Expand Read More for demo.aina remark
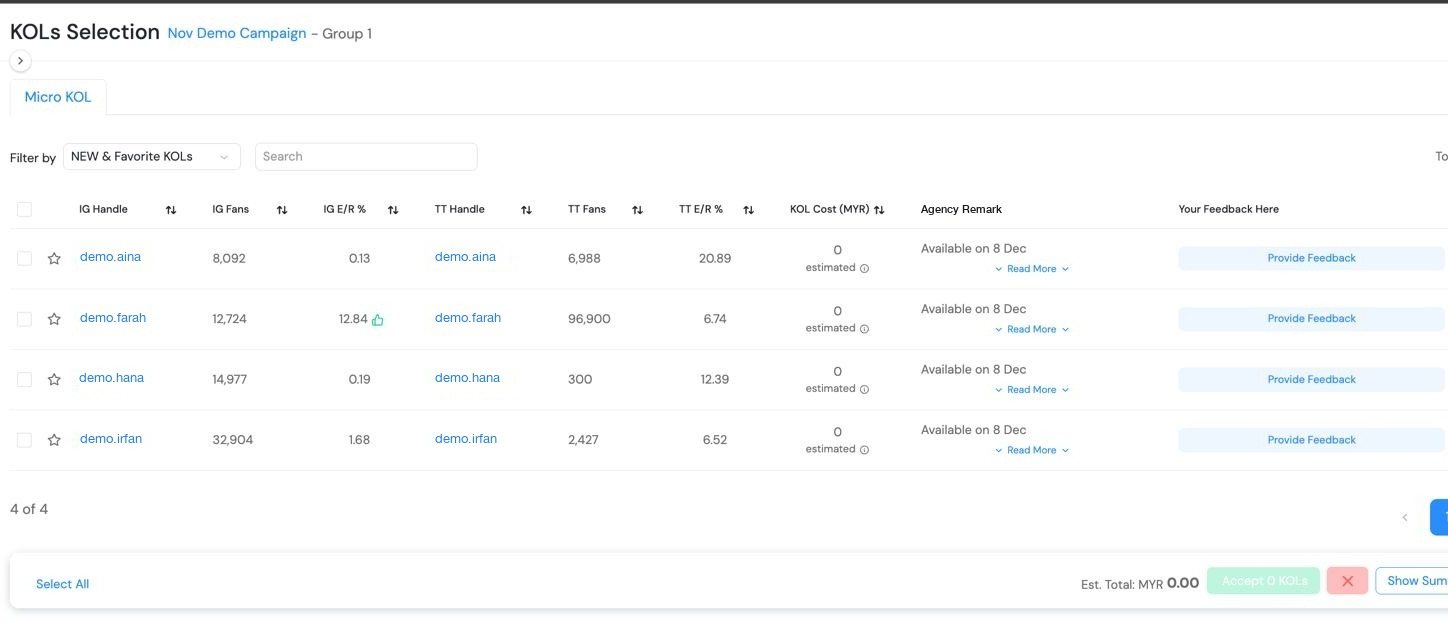Viewport: 1448px width, 634px height. point(1032,269)
